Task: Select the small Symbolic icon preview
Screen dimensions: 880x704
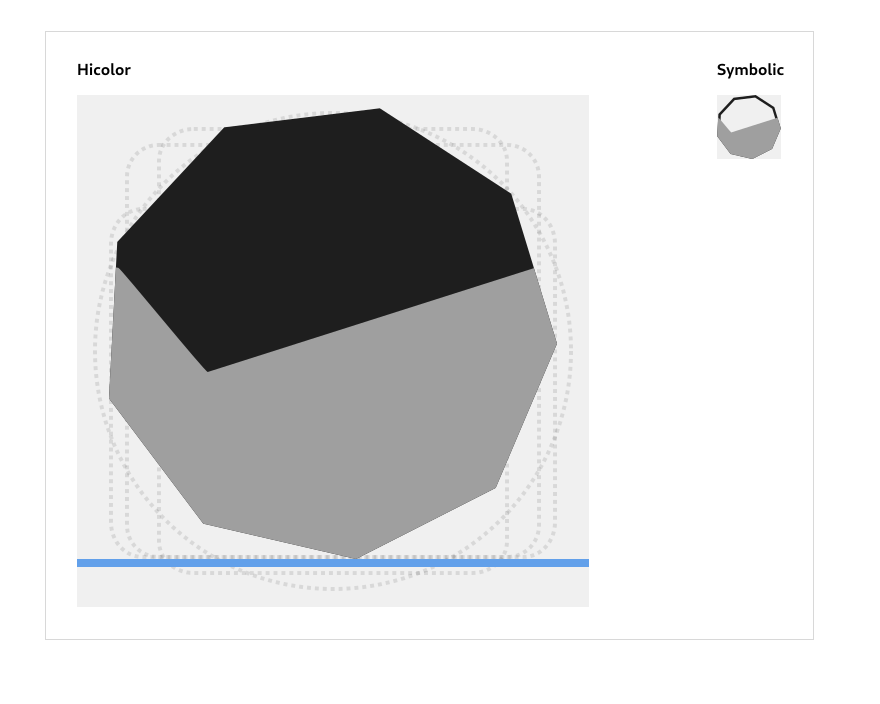Action: pos(748,127)
